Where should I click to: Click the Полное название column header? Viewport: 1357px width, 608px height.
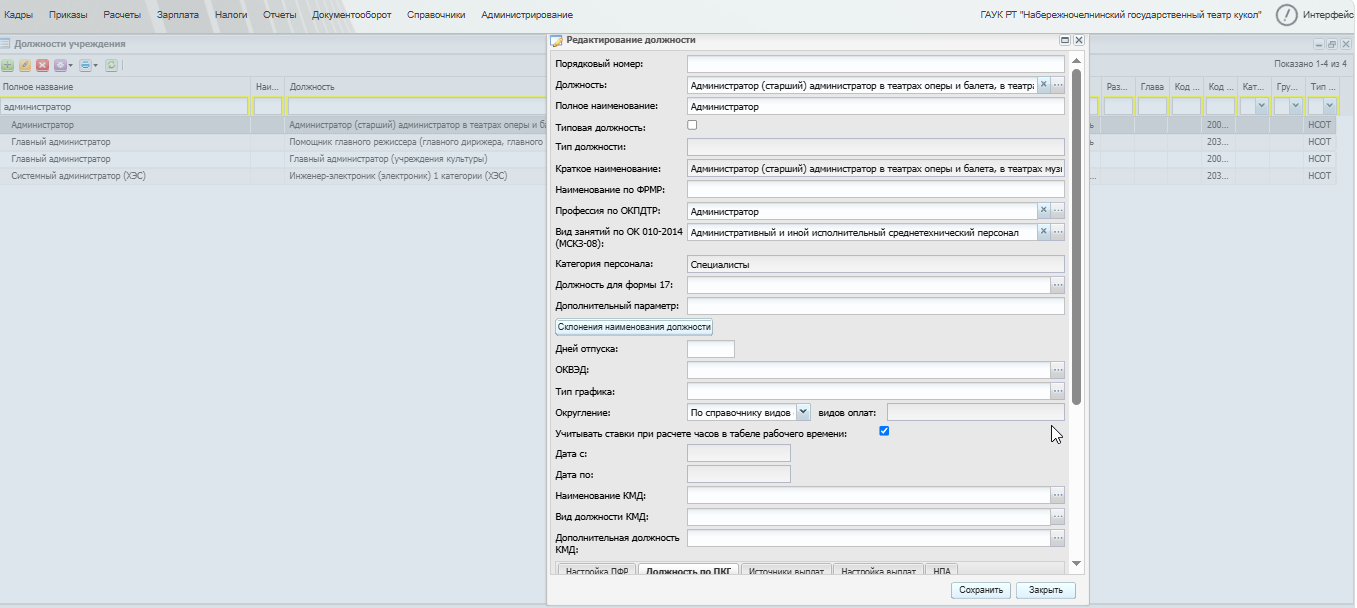point(125,87)
